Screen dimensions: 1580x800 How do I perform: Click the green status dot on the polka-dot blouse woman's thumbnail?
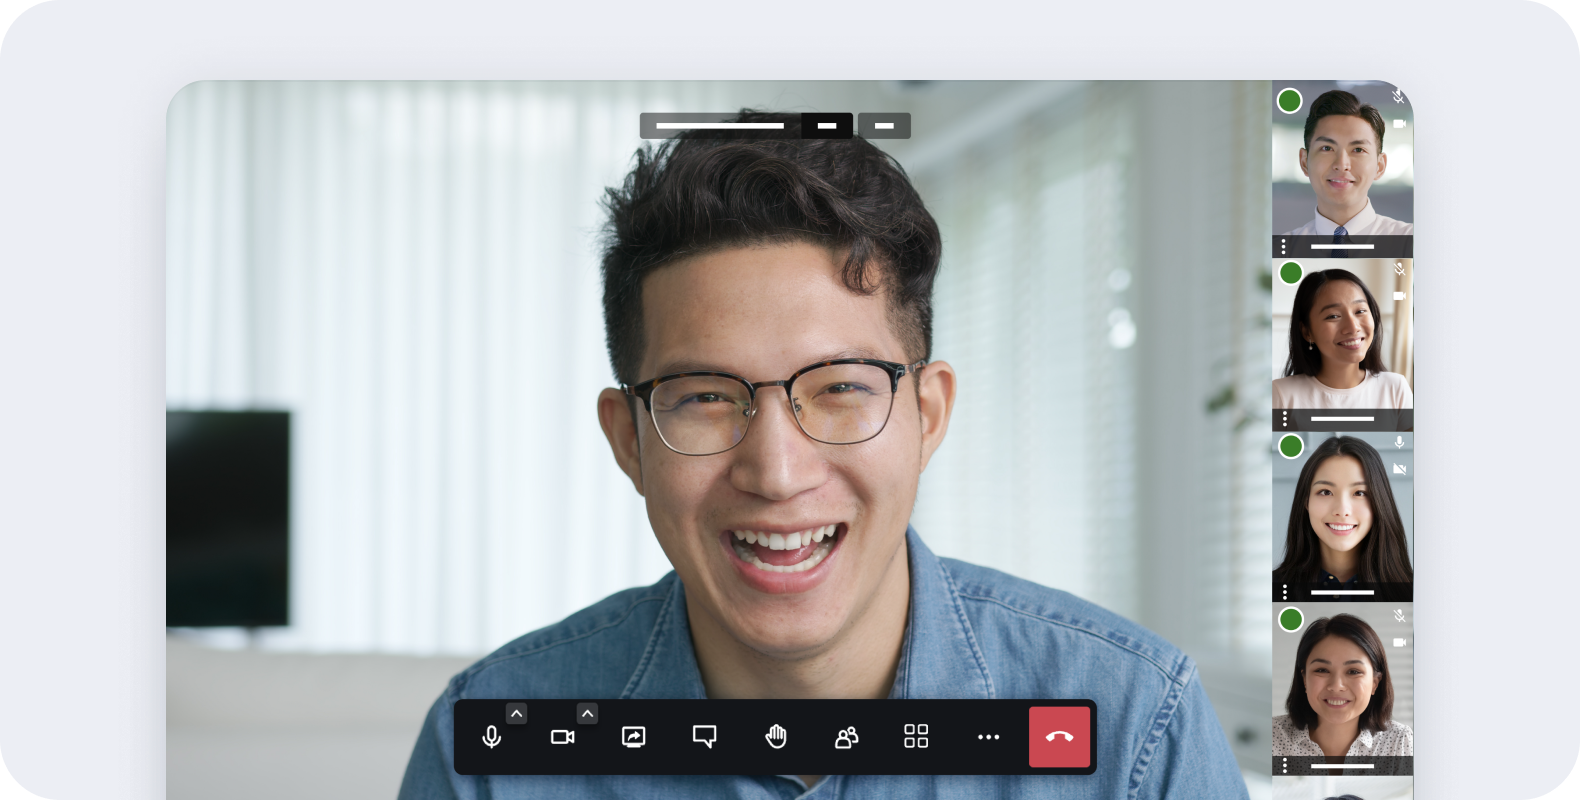coord(1291,619)
